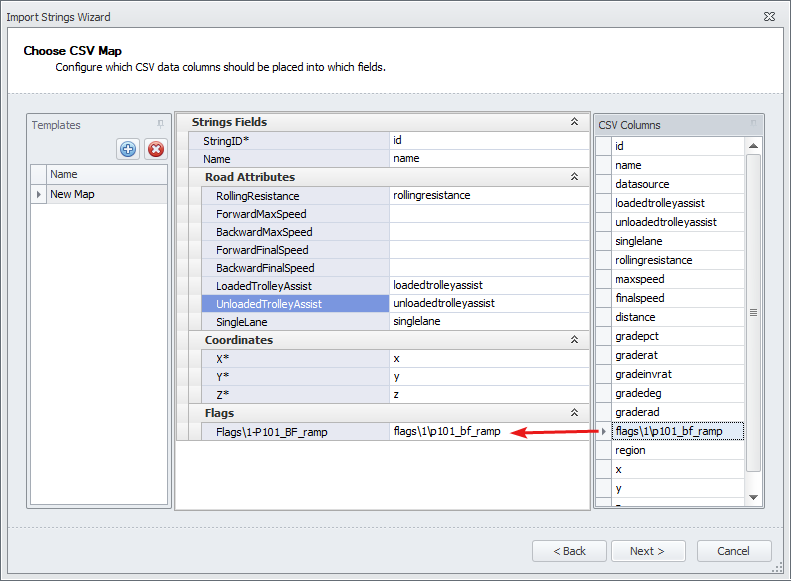Collapse the Strings Fields section
Image resolution: width=792 pixels, height=581 pixels.
[x=574, y=122]
